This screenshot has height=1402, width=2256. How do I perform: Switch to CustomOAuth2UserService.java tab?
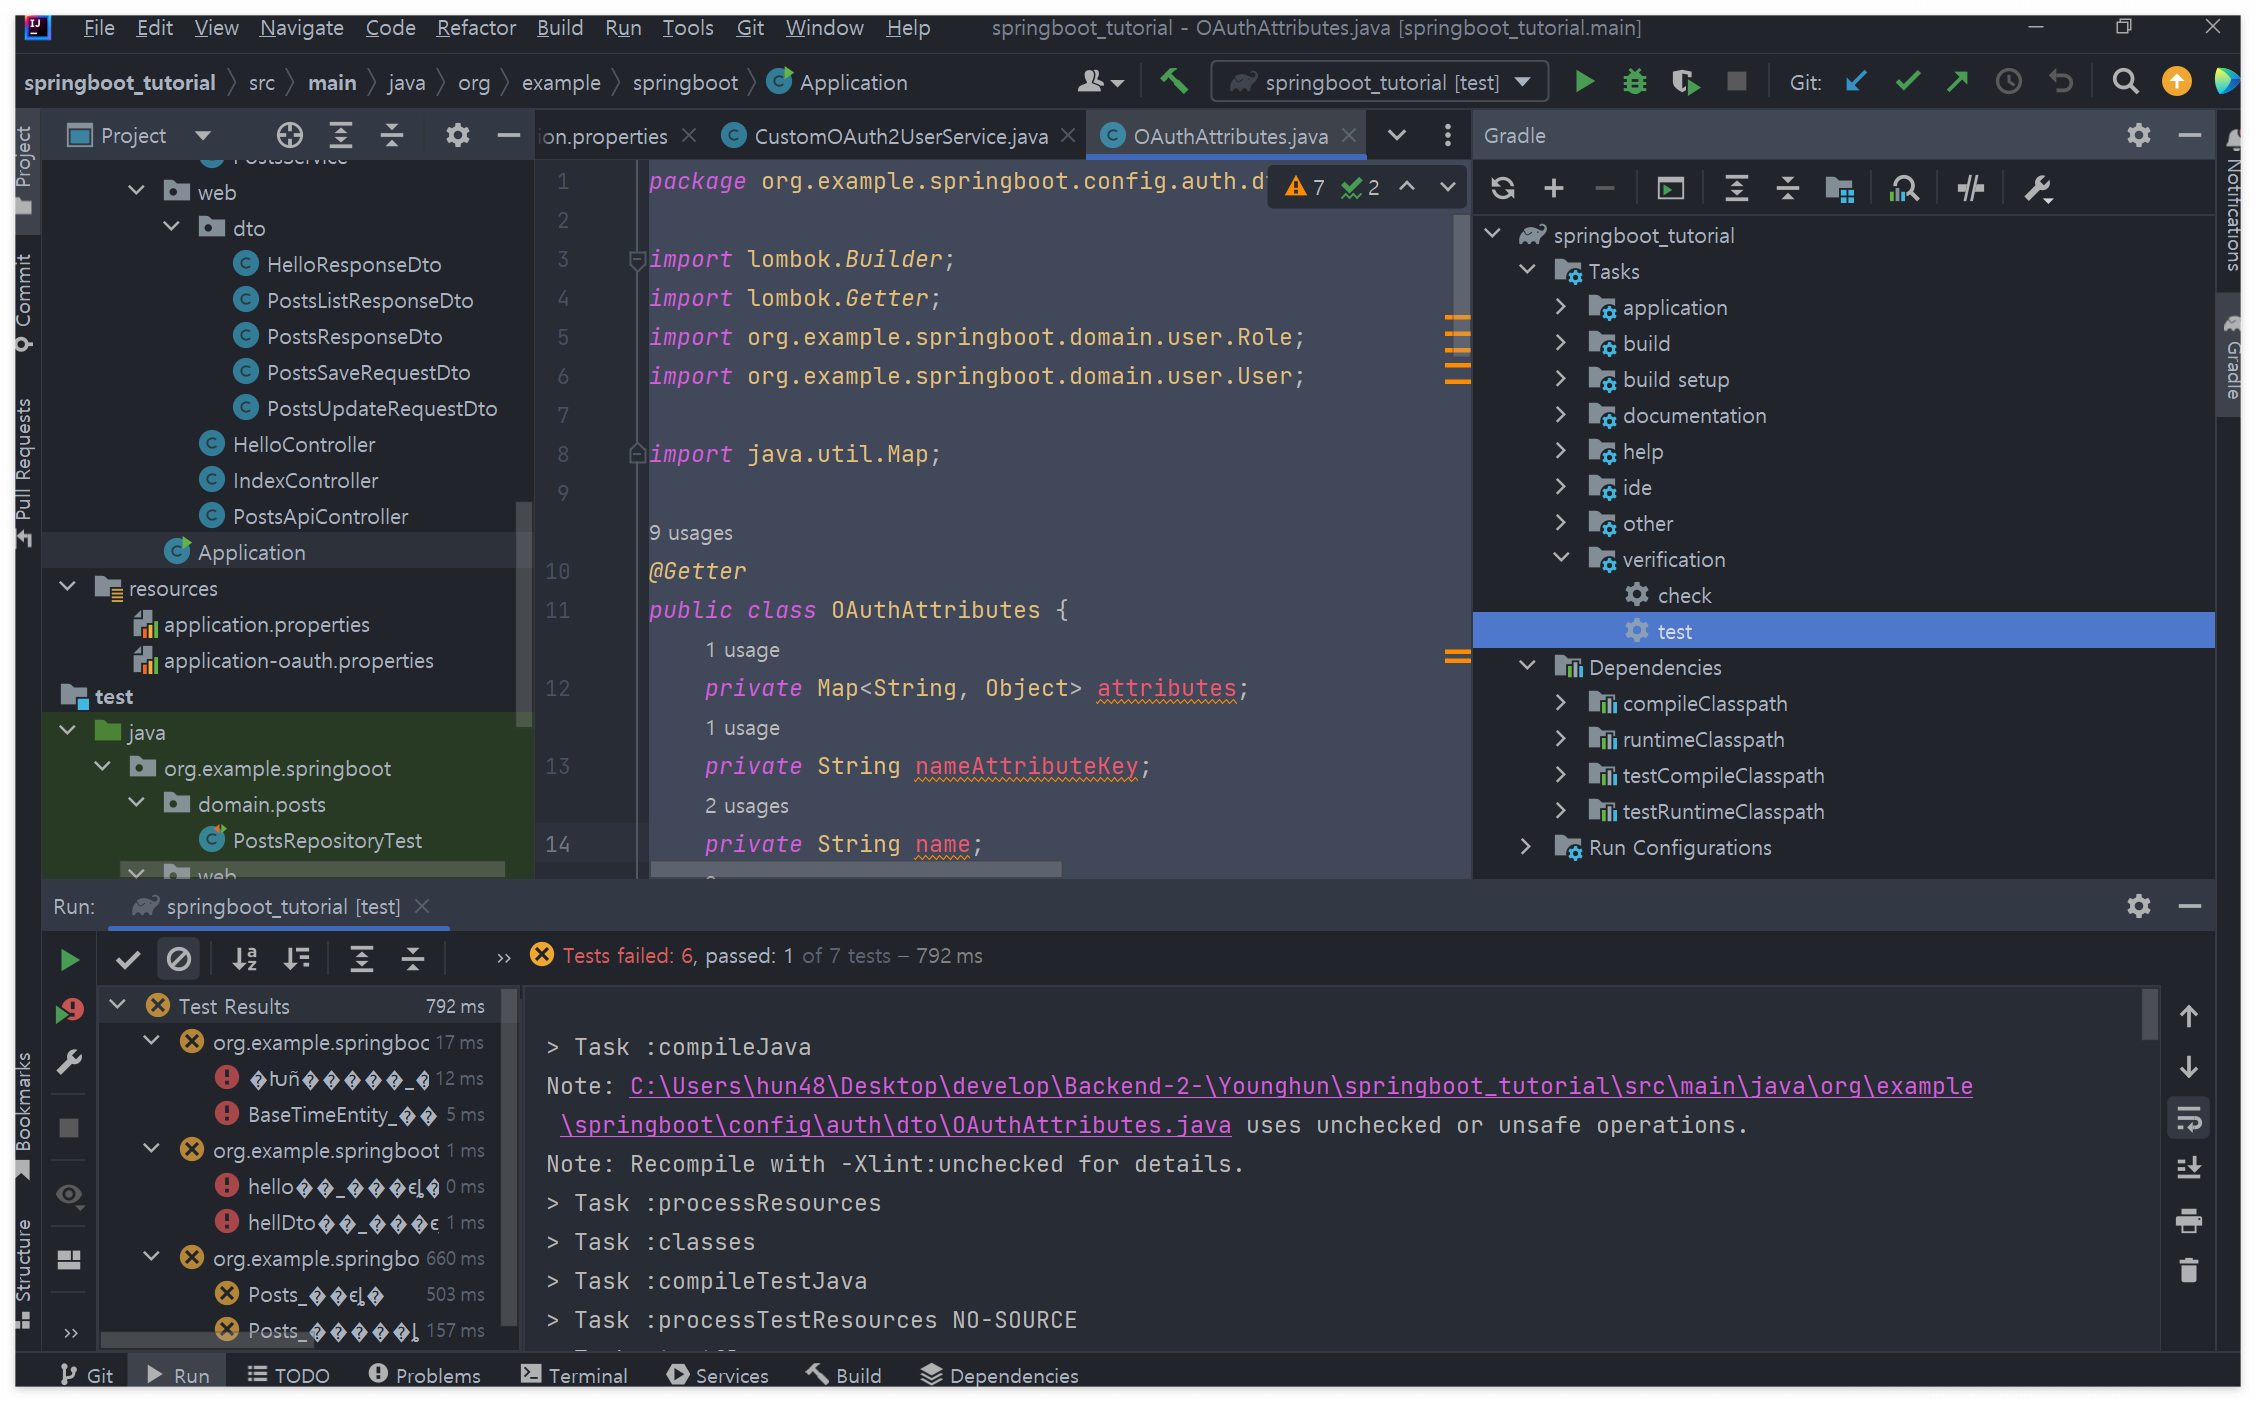[899, 135]
